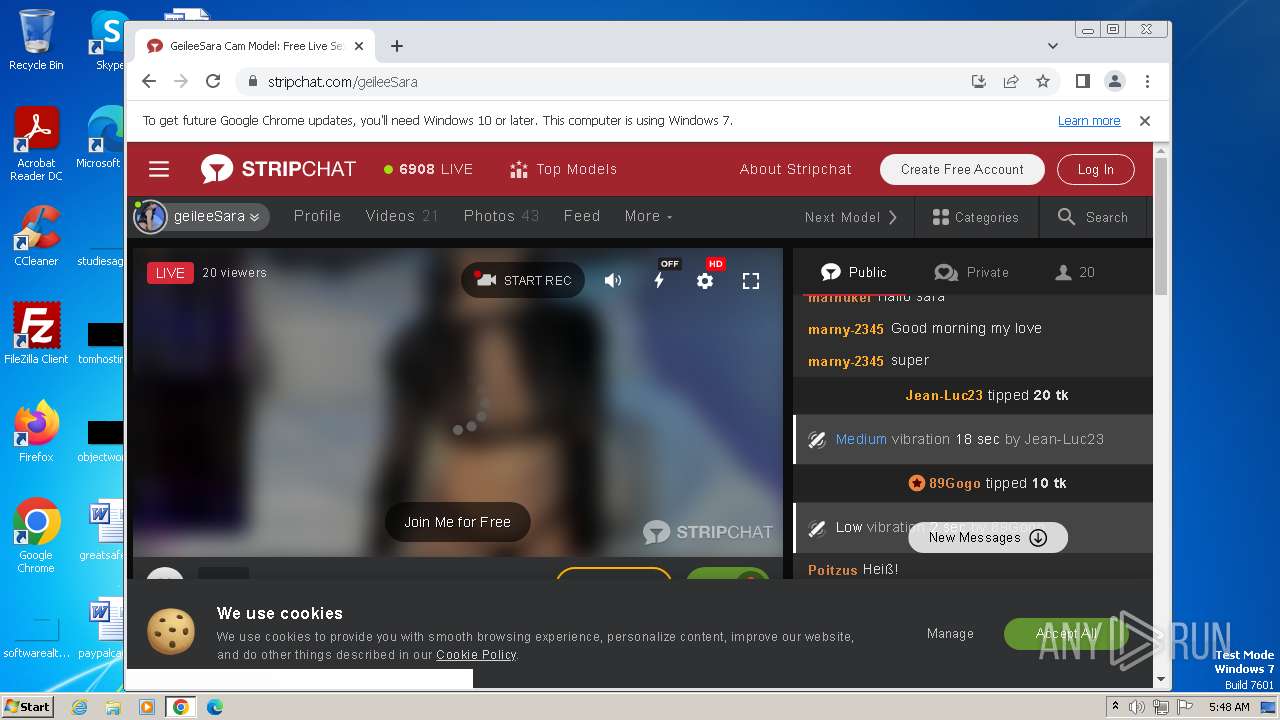The image size is (1280, 720).
Task: Share this page icon
Action: click(1011, 82)
